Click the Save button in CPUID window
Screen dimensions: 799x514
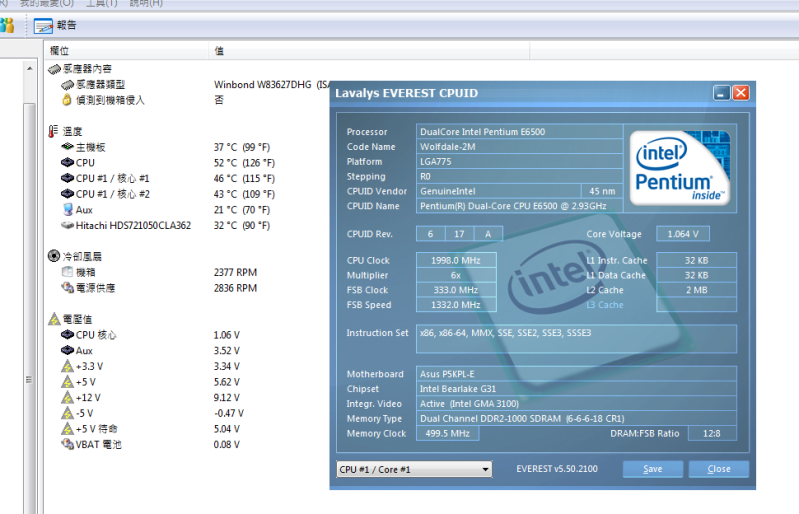[x=653, y=469]
